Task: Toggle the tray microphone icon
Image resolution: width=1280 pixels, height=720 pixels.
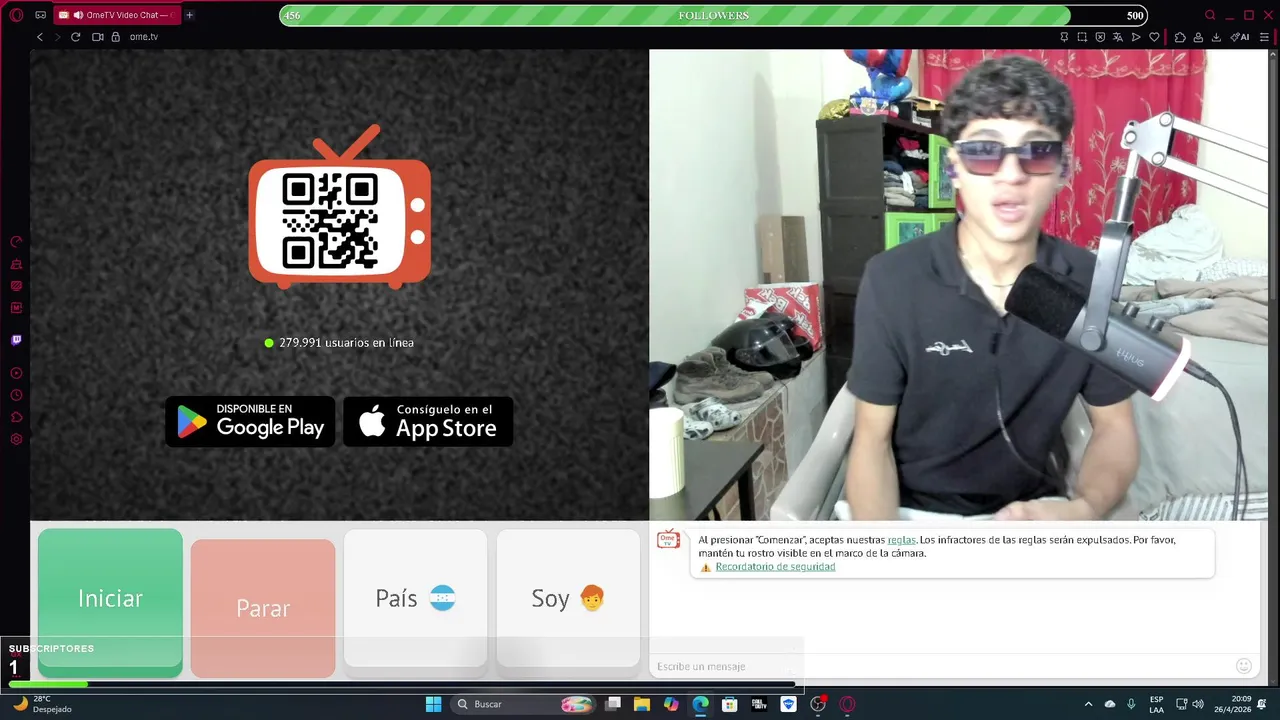Action: point(1131,704)
